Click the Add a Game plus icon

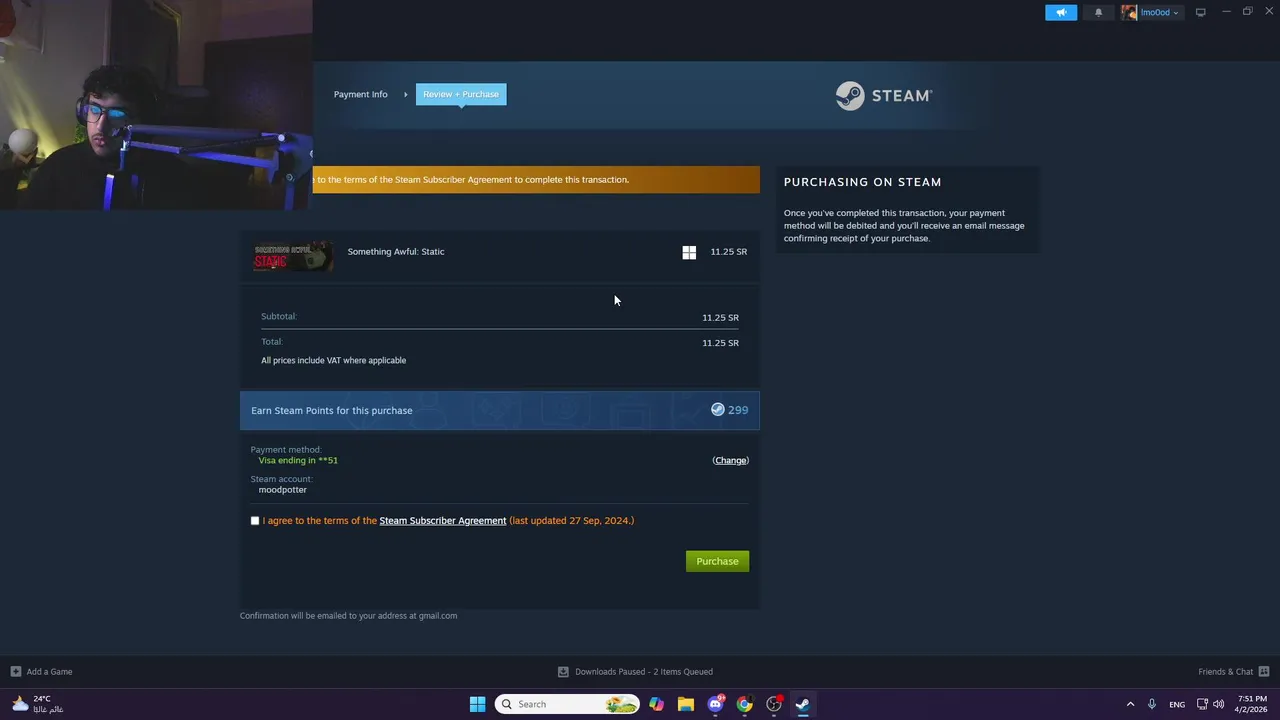[15, 672]
